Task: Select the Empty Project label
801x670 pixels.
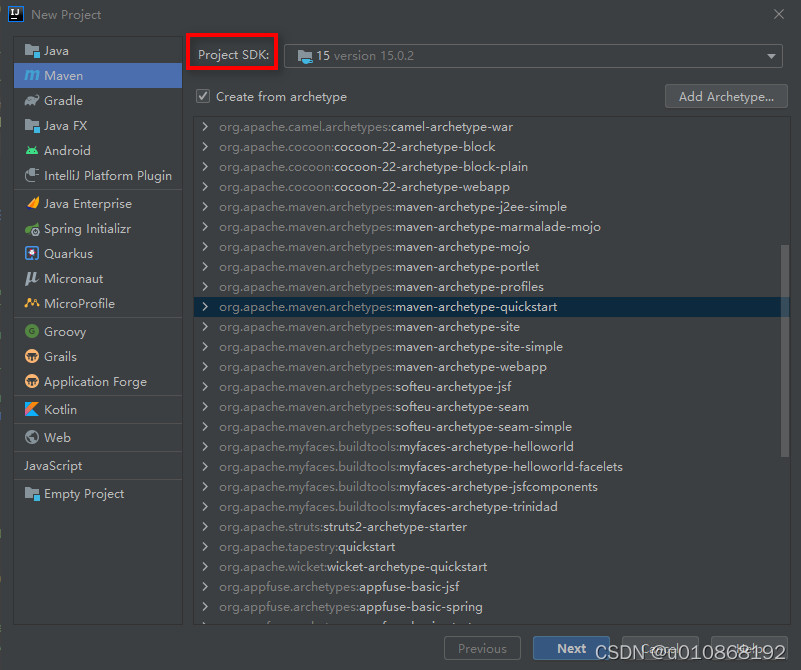Action: point(84,494)
